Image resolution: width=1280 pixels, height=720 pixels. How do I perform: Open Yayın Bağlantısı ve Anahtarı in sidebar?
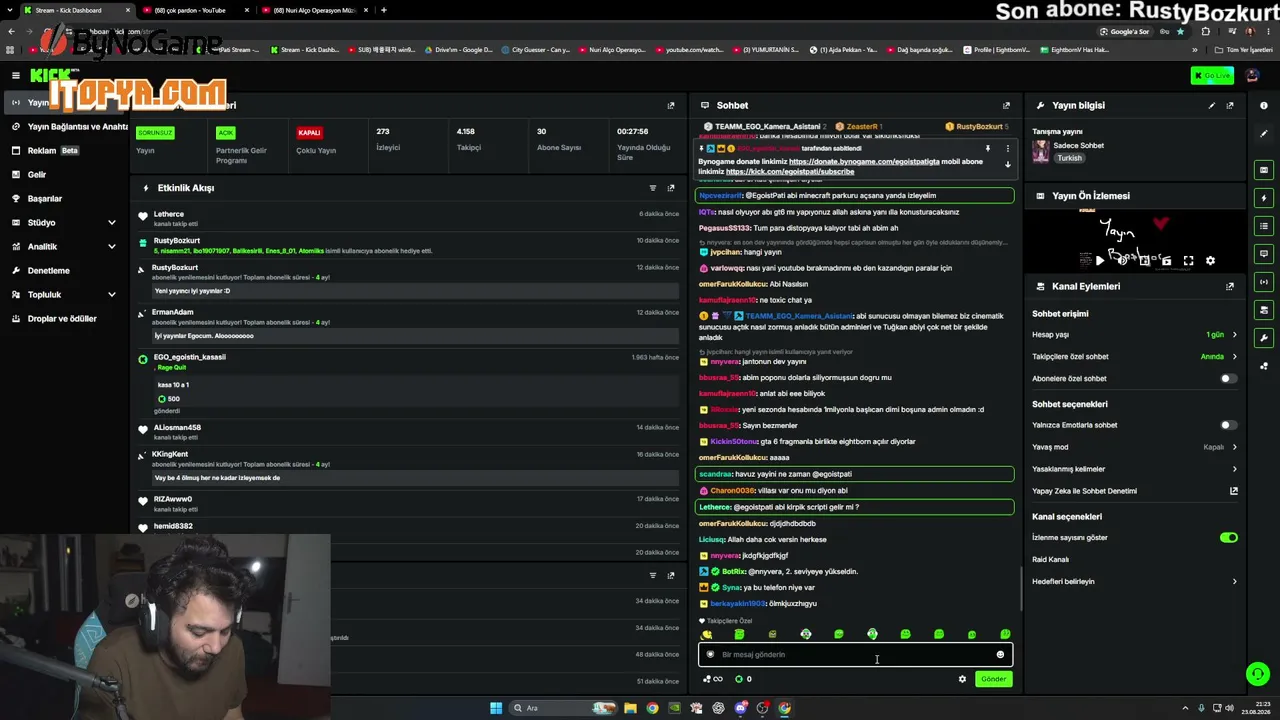(70, 127)
